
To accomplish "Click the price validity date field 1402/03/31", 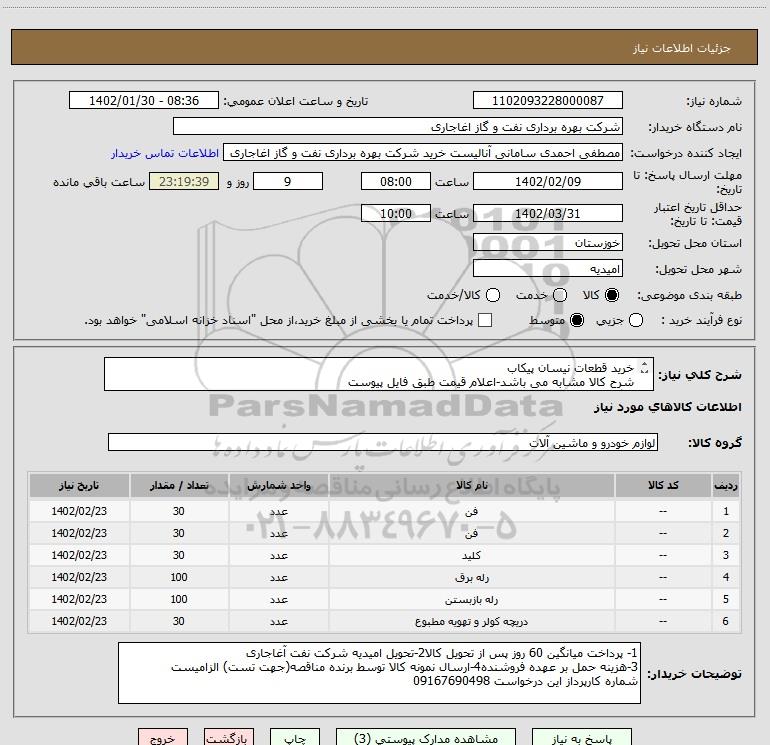I will (548, 213).
